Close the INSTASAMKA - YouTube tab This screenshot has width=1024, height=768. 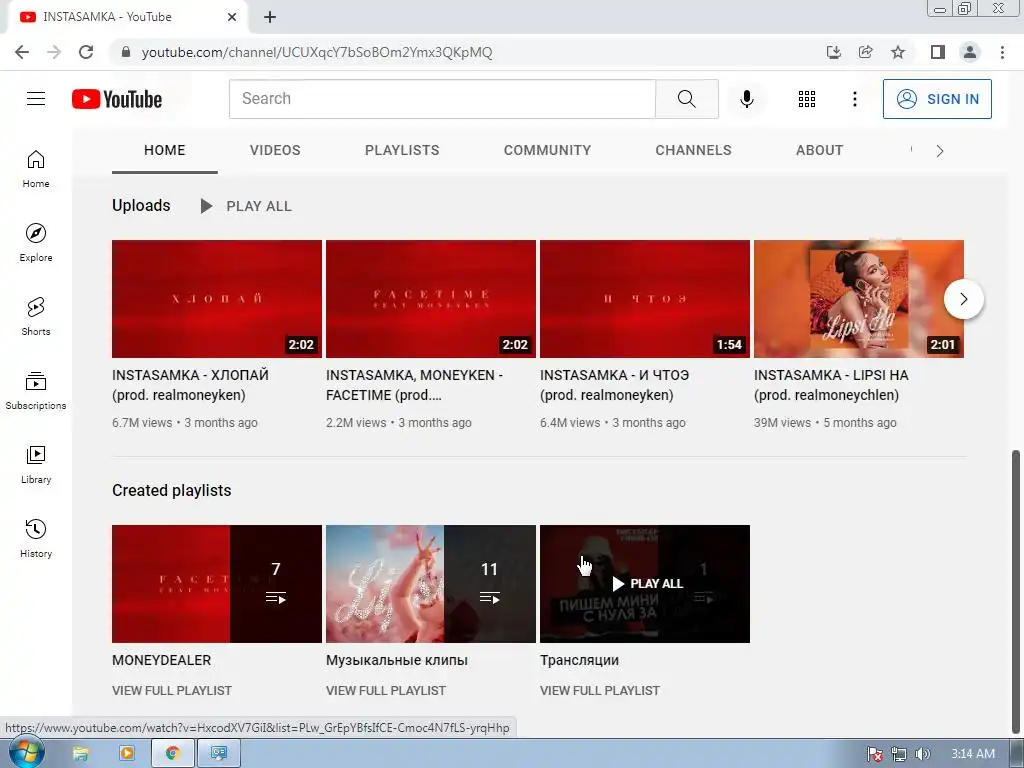coord(232,17)
